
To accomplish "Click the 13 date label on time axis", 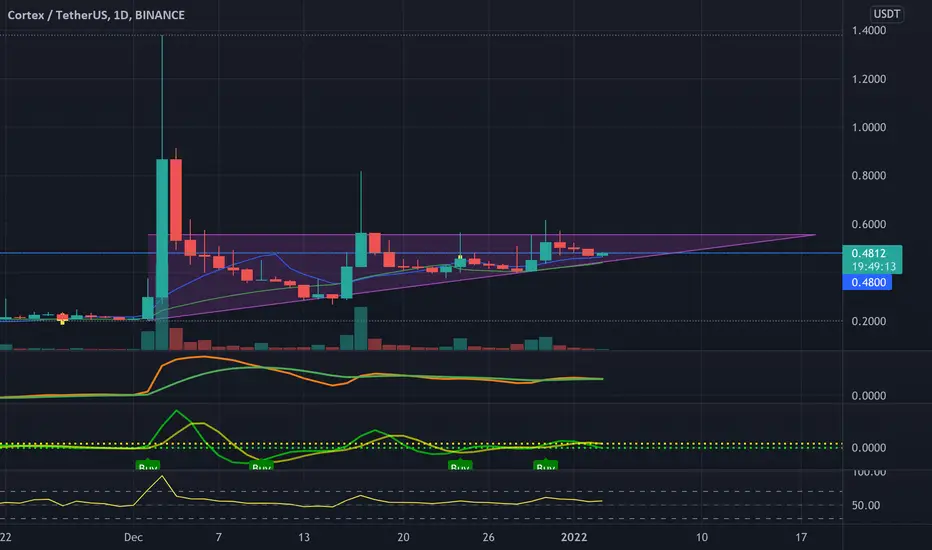I will (x=304, y=538).
